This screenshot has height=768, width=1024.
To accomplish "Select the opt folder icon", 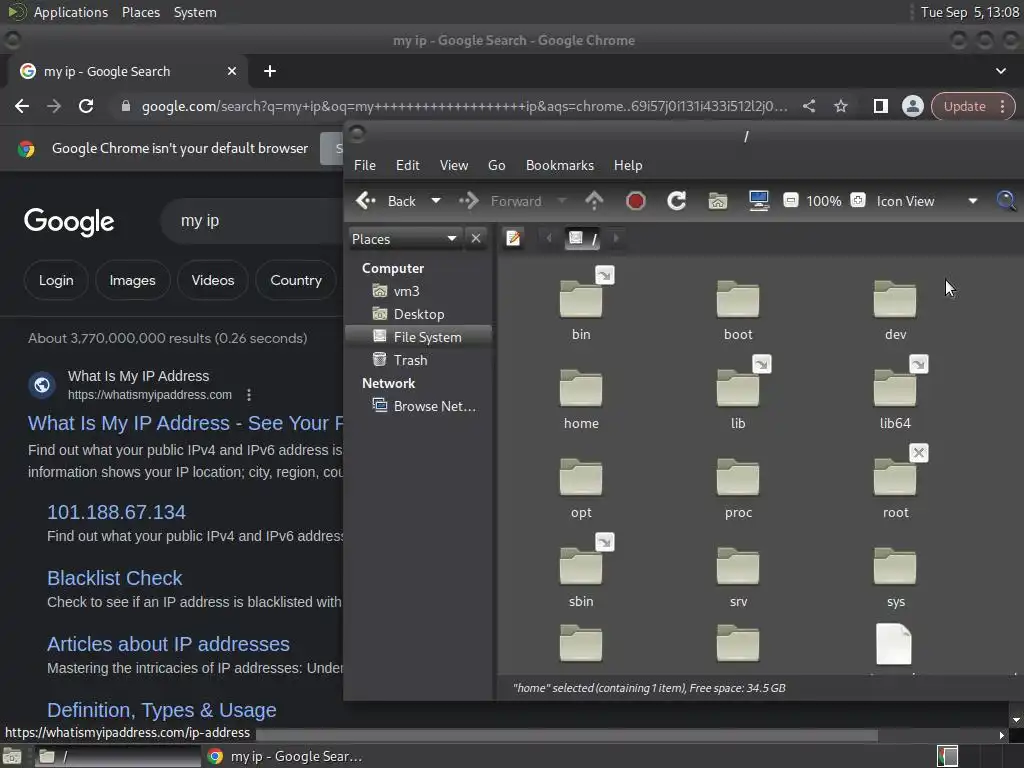I will click(581, 477).
